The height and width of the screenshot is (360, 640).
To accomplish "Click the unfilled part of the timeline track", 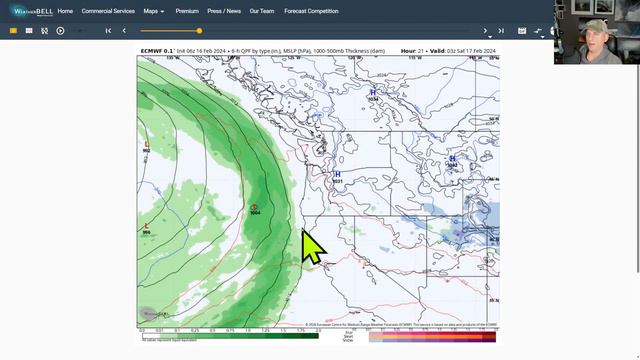I will (336, 31).
